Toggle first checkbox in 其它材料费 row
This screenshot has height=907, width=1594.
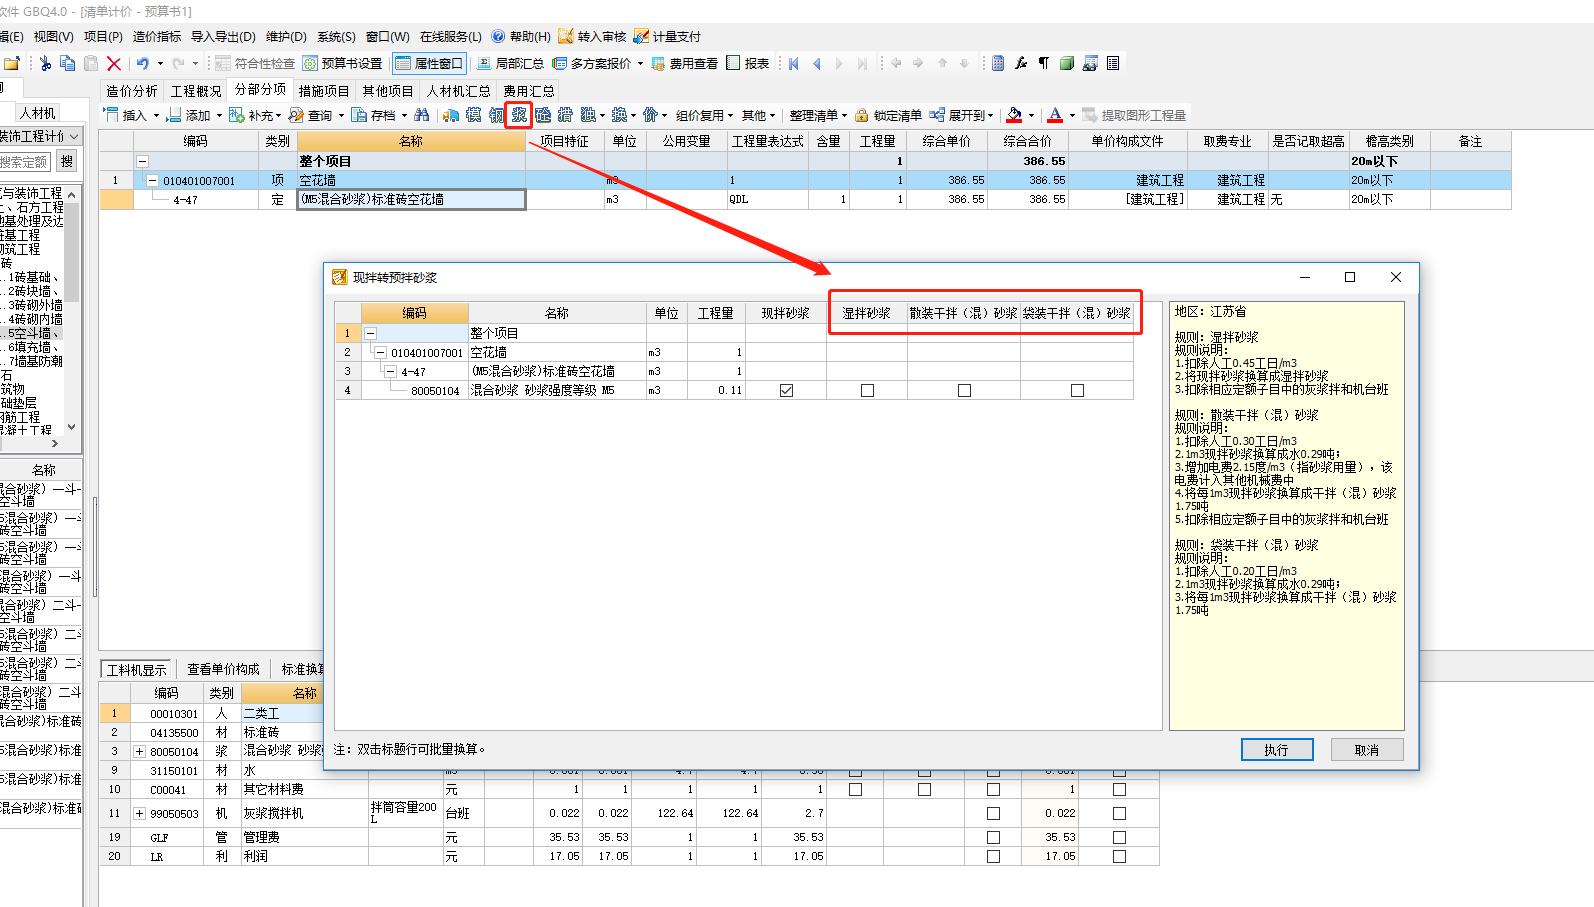(x=855, y=789)
